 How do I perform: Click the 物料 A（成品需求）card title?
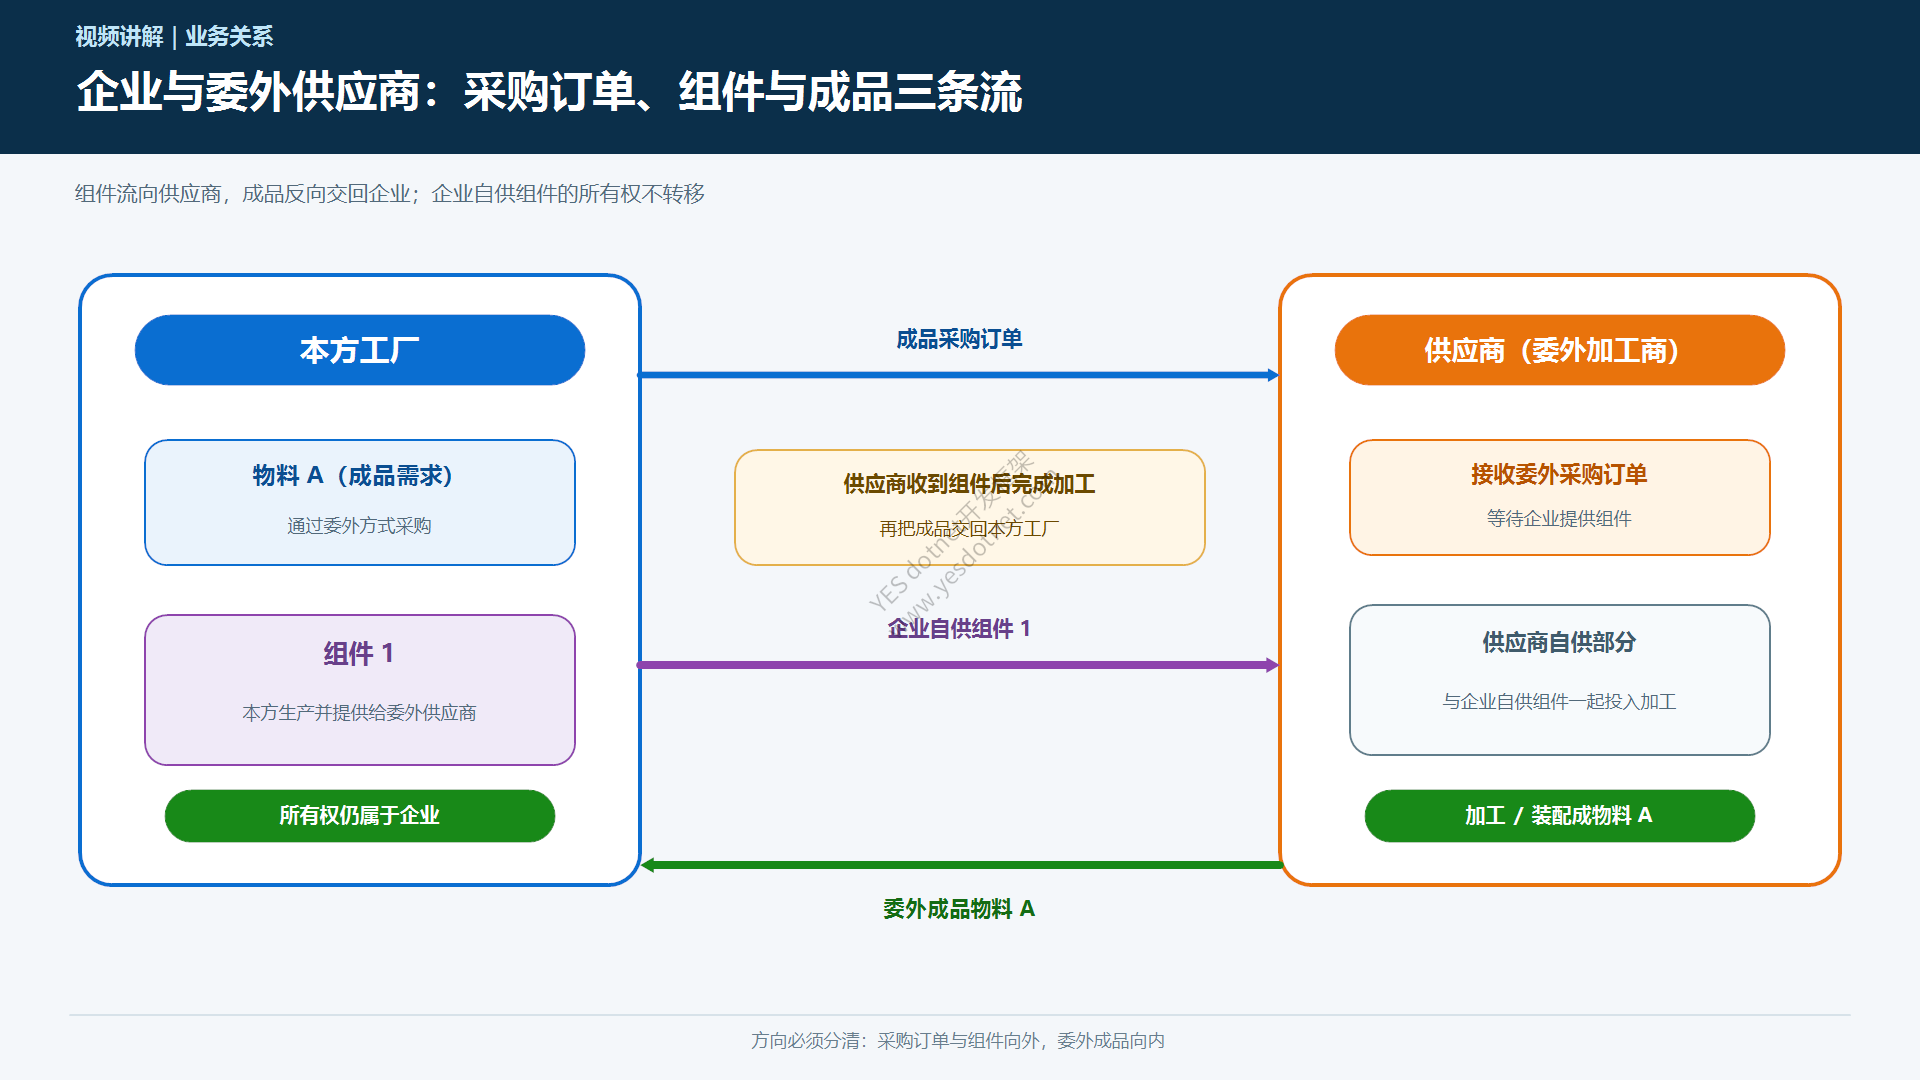tap(354, 476)
